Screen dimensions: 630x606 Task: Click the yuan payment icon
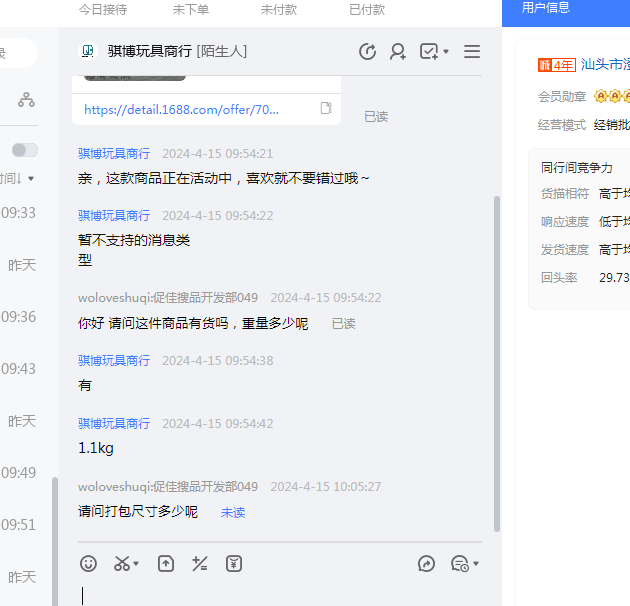tap(234, 564)
